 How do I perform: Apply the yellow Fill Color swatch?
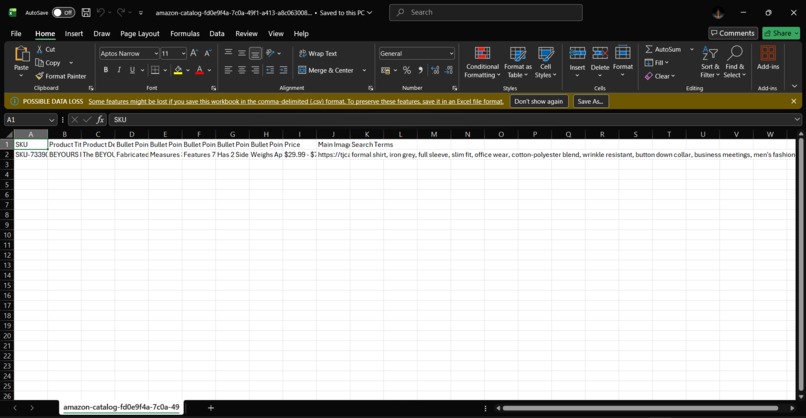178,70
